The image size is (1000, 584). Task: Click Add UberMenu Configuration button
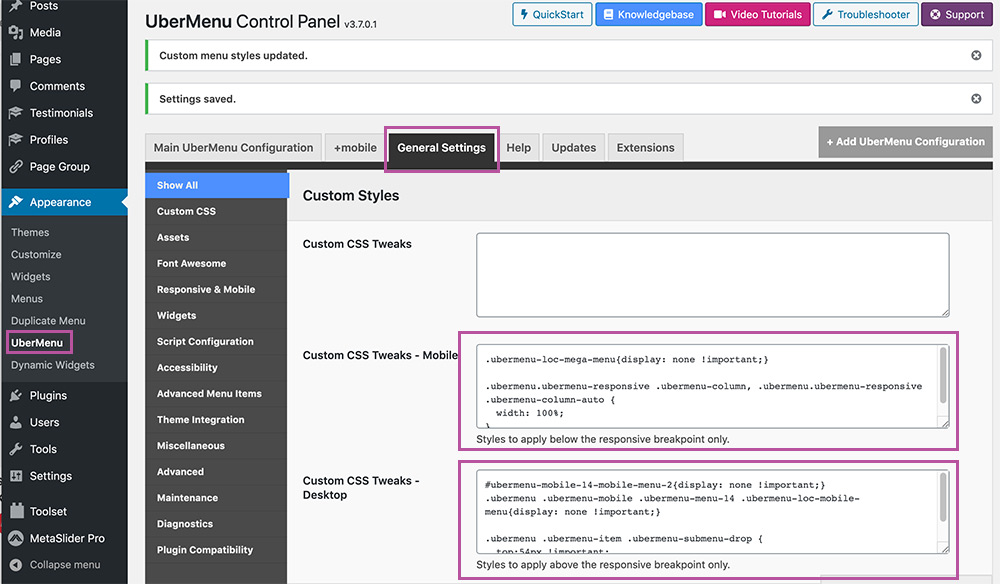[906, 142]
